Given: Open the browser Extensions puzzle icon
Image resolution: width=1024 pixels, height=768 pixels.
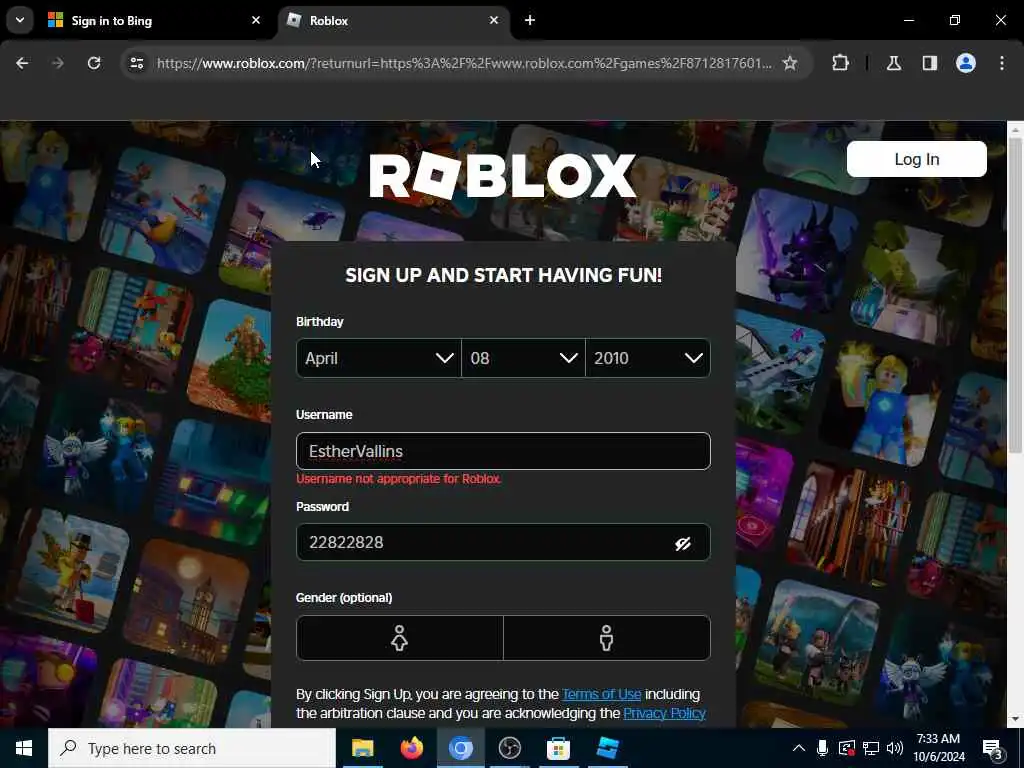Looking at the screenshot, I should tap(840, 63).
